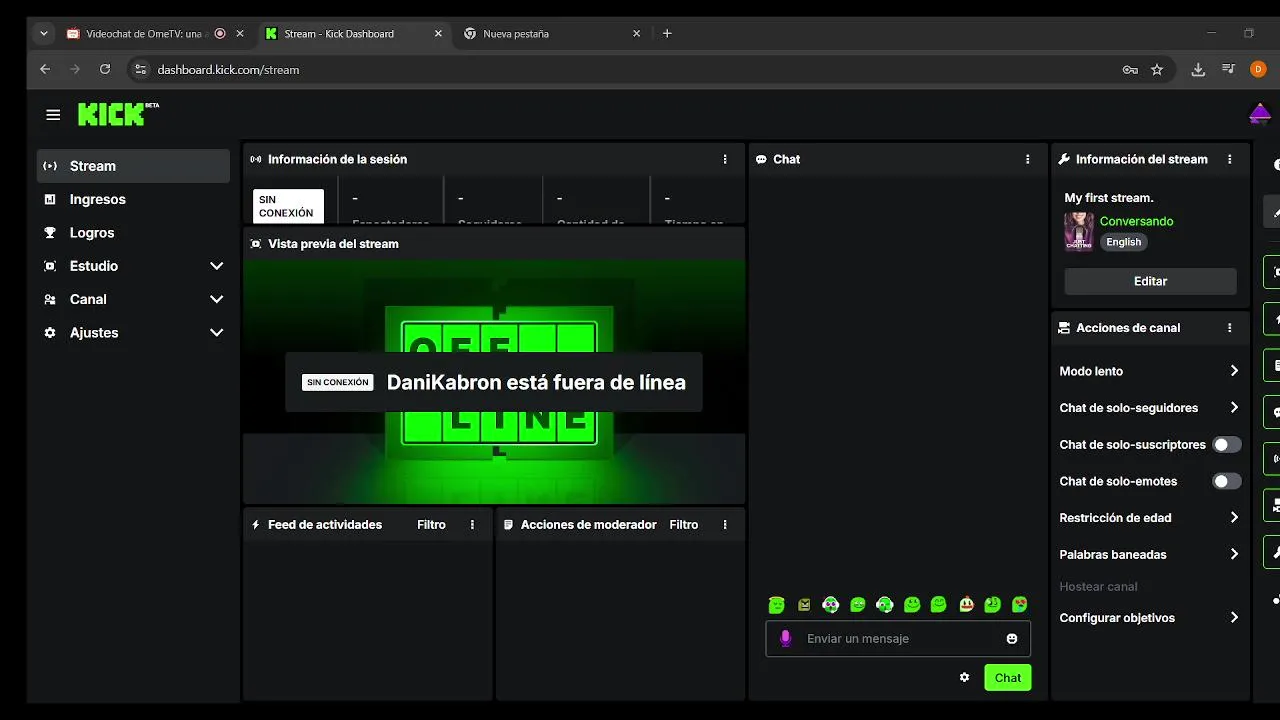Click the Conversando category link
The image size is (1280, 720).
pos(1136,221)
